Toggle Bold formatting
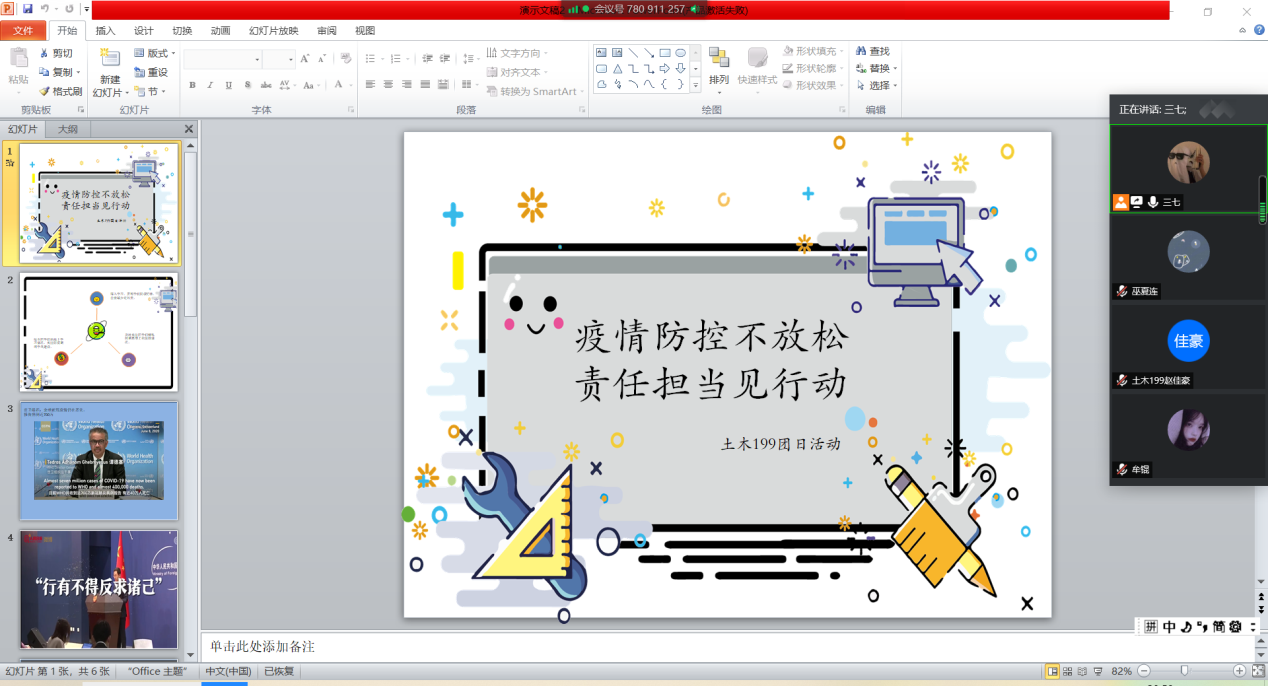 [x=193, y=85]
